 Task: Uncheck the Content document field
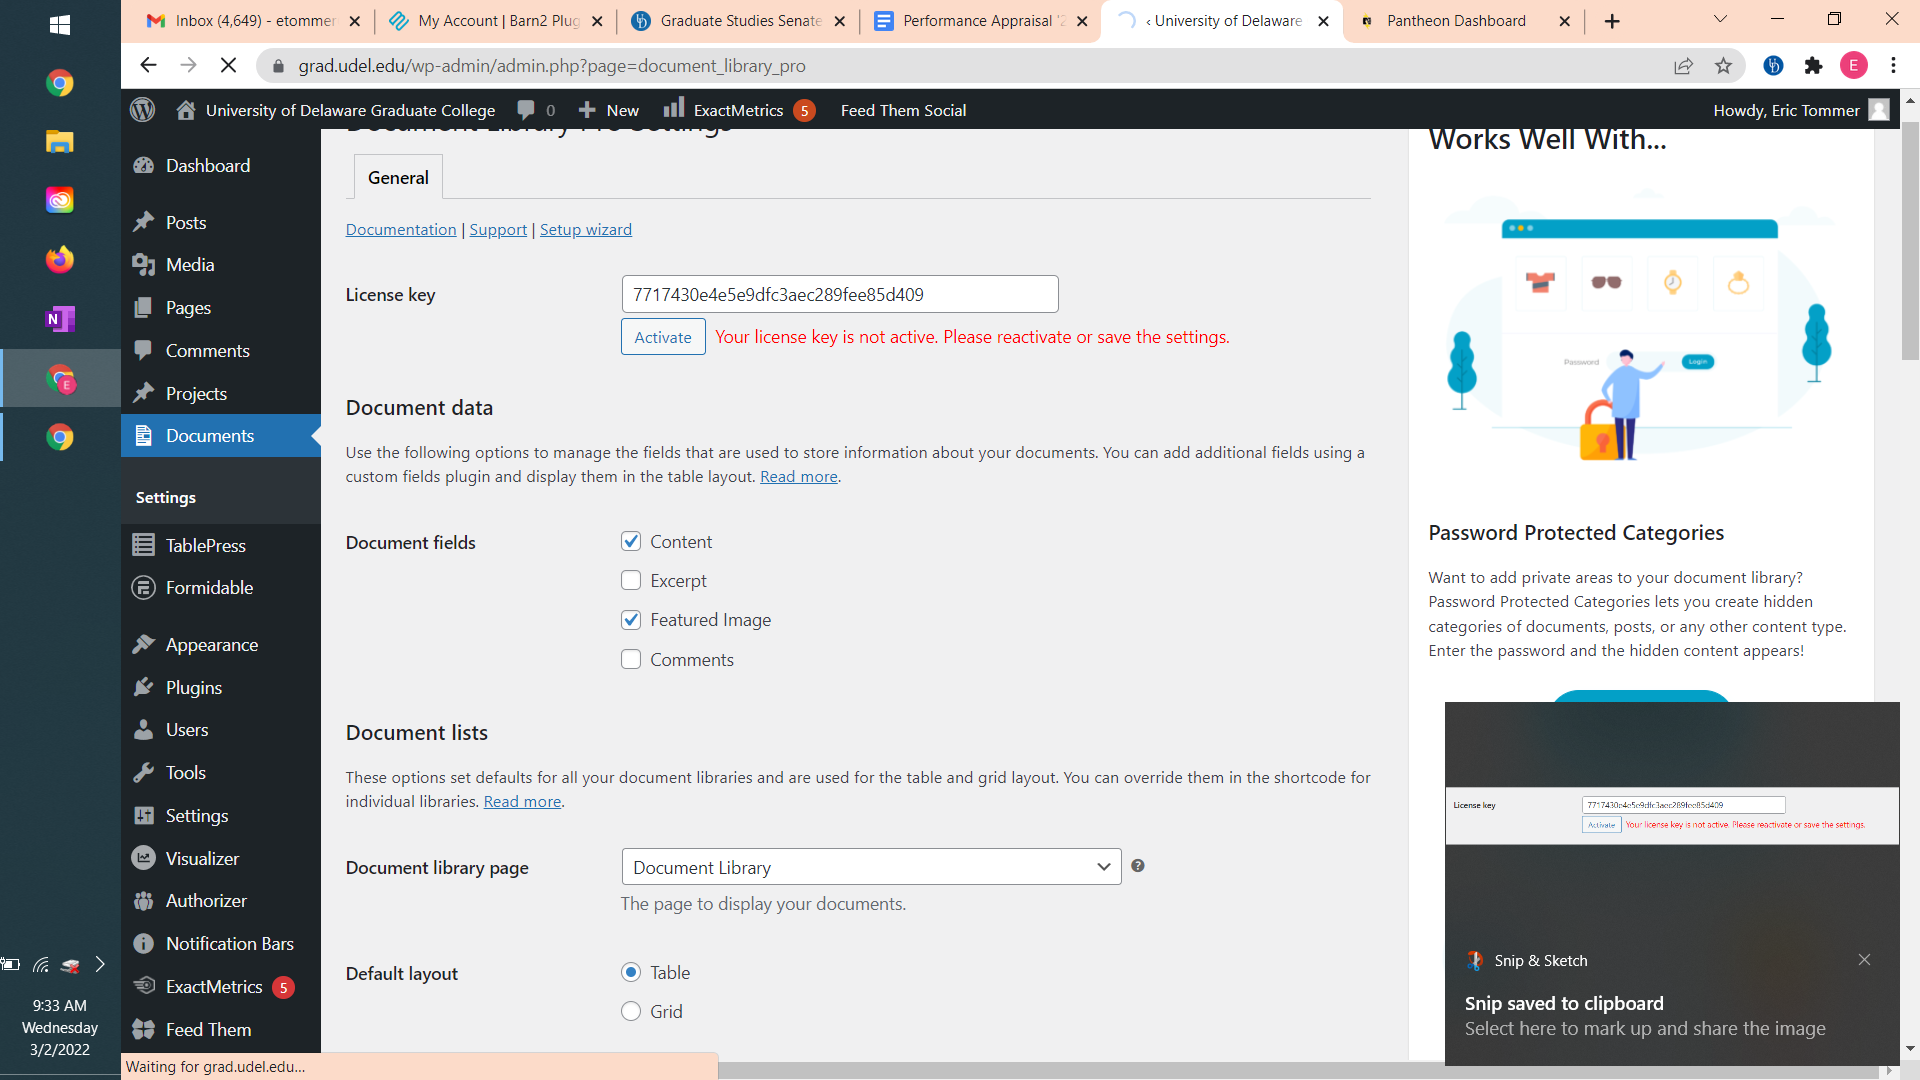point(631,541)
